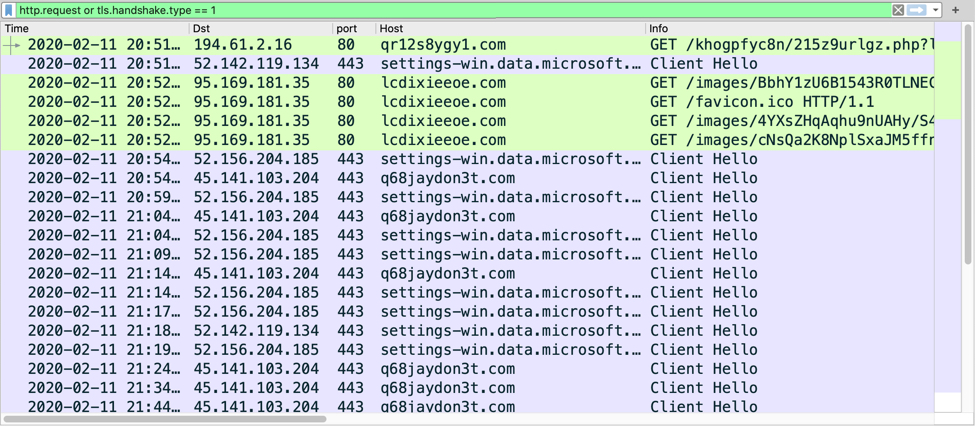Image resolution: width=975 pixels, height=426 pixels.
Task: Open the recent filters dropdown
Action: tap(935, 10)
